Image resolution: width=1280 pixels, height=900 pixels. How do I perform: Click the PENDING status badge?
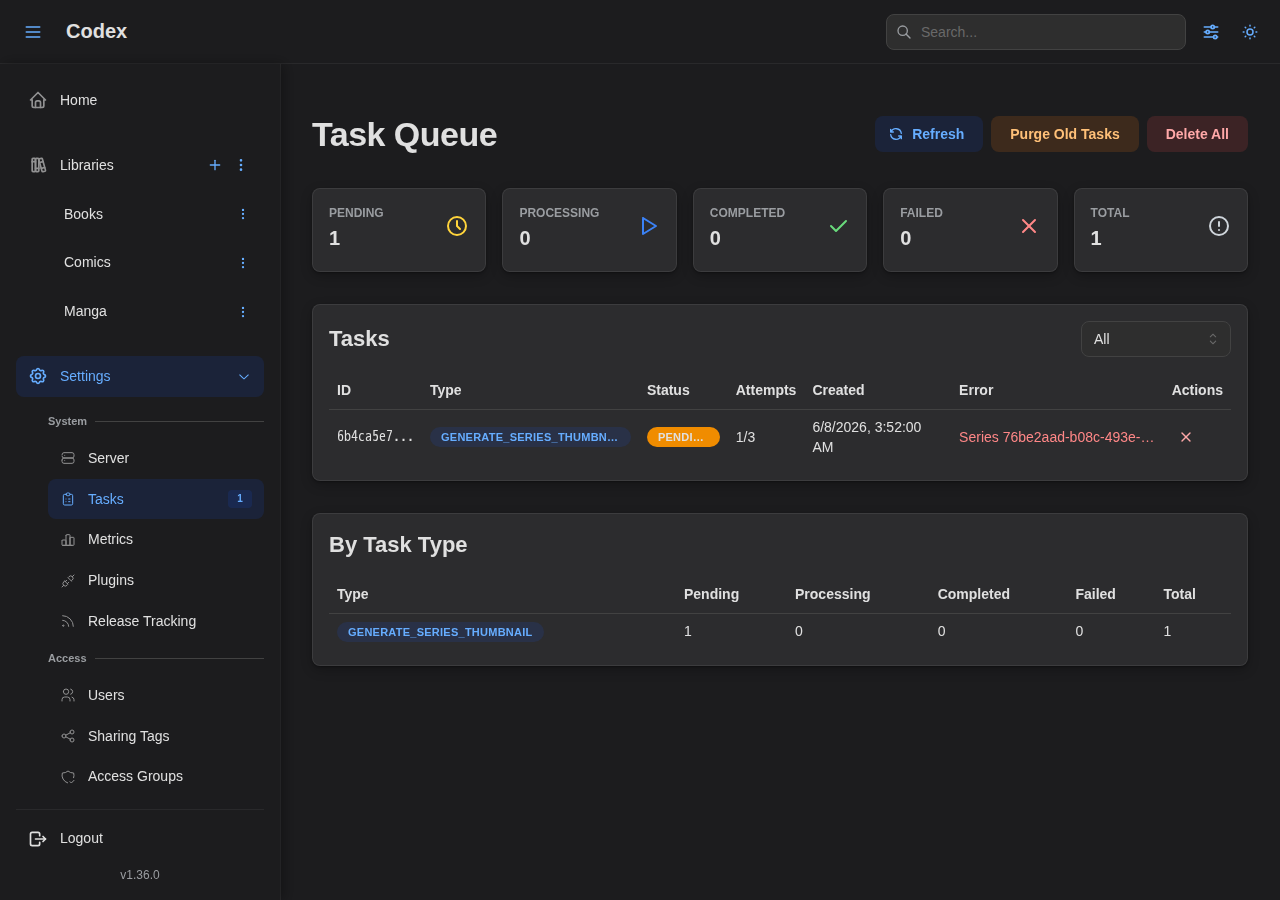coord(683,437)
